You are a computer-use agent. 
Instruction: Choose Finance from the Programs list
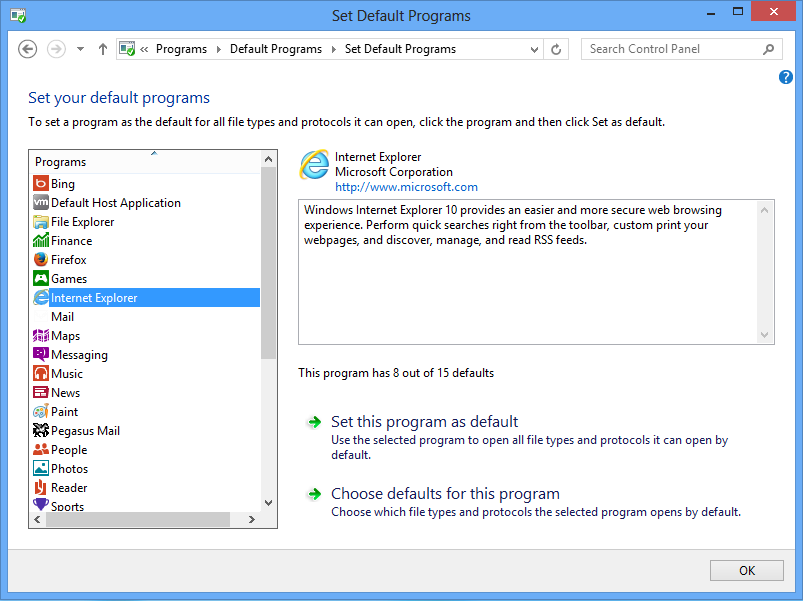71,241
